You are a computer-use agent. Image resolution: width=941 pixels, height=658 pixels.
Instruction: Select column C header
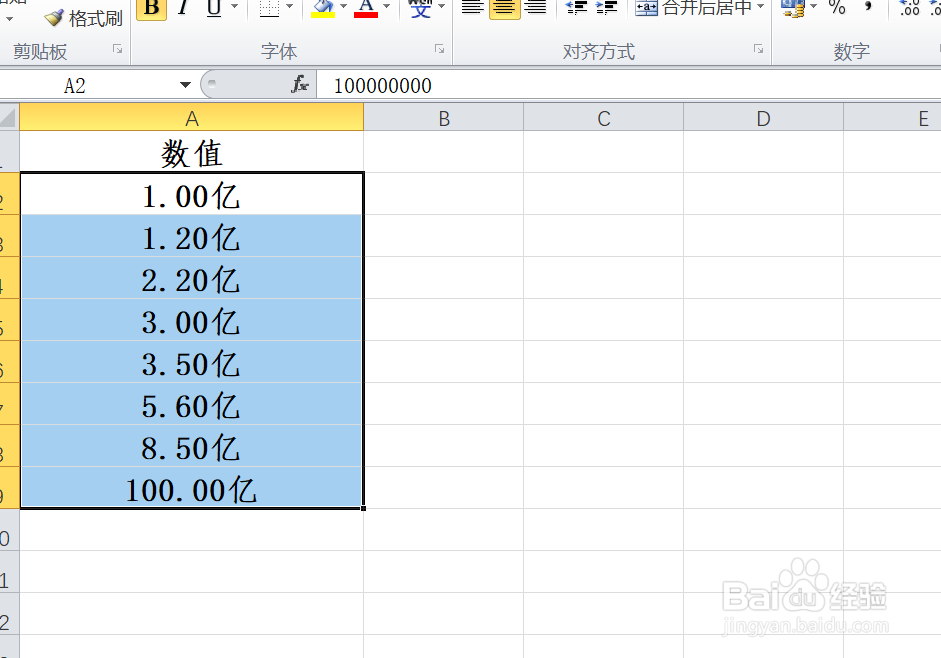point(604,118)
